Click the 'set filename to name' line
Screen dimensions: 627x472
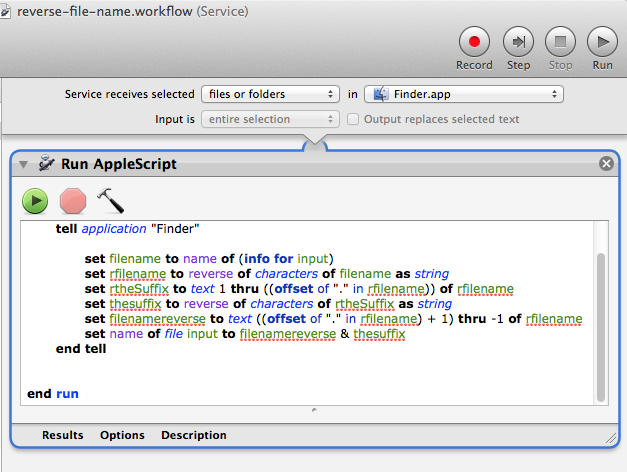pos(209,259)
